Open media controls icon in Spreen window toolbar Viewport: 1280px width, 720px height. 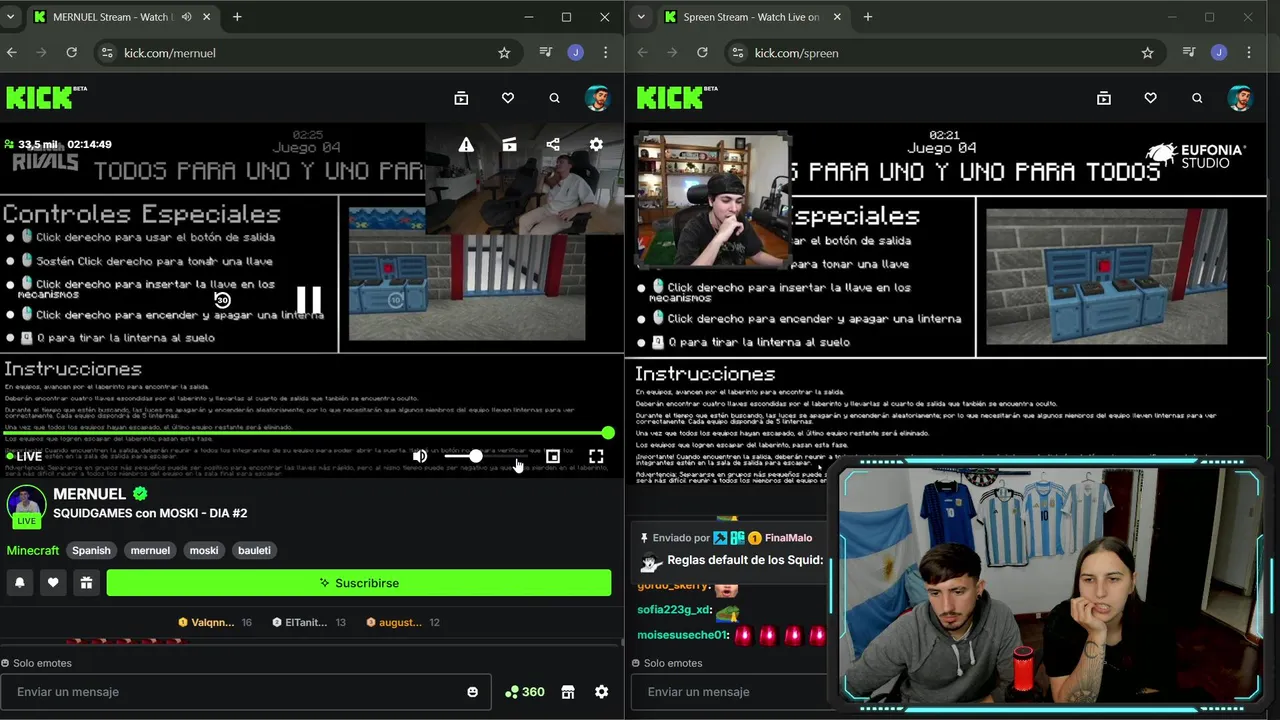tap(1188, 52)
